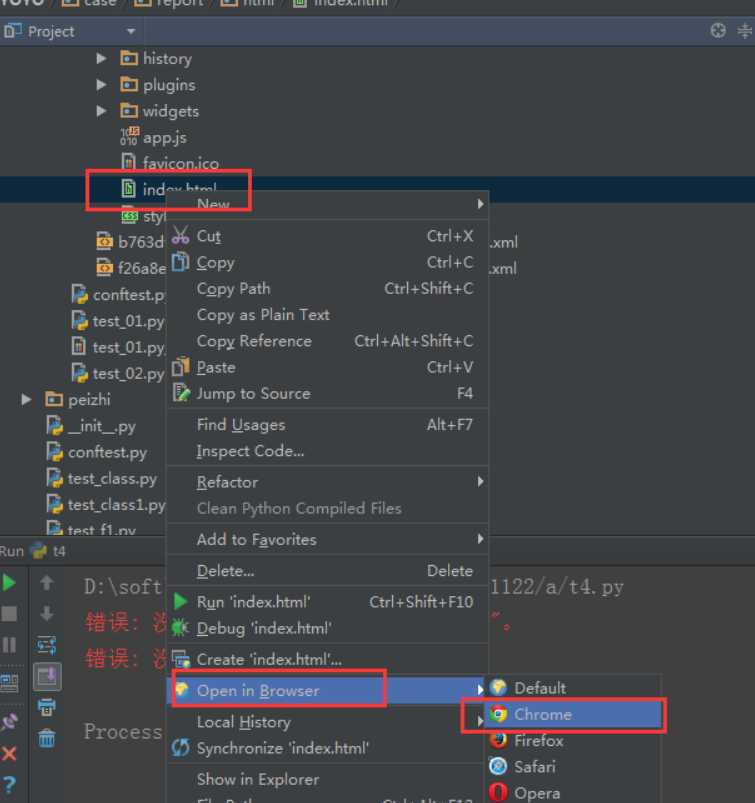Open the Open in Browser submenu

pos(328,690)
